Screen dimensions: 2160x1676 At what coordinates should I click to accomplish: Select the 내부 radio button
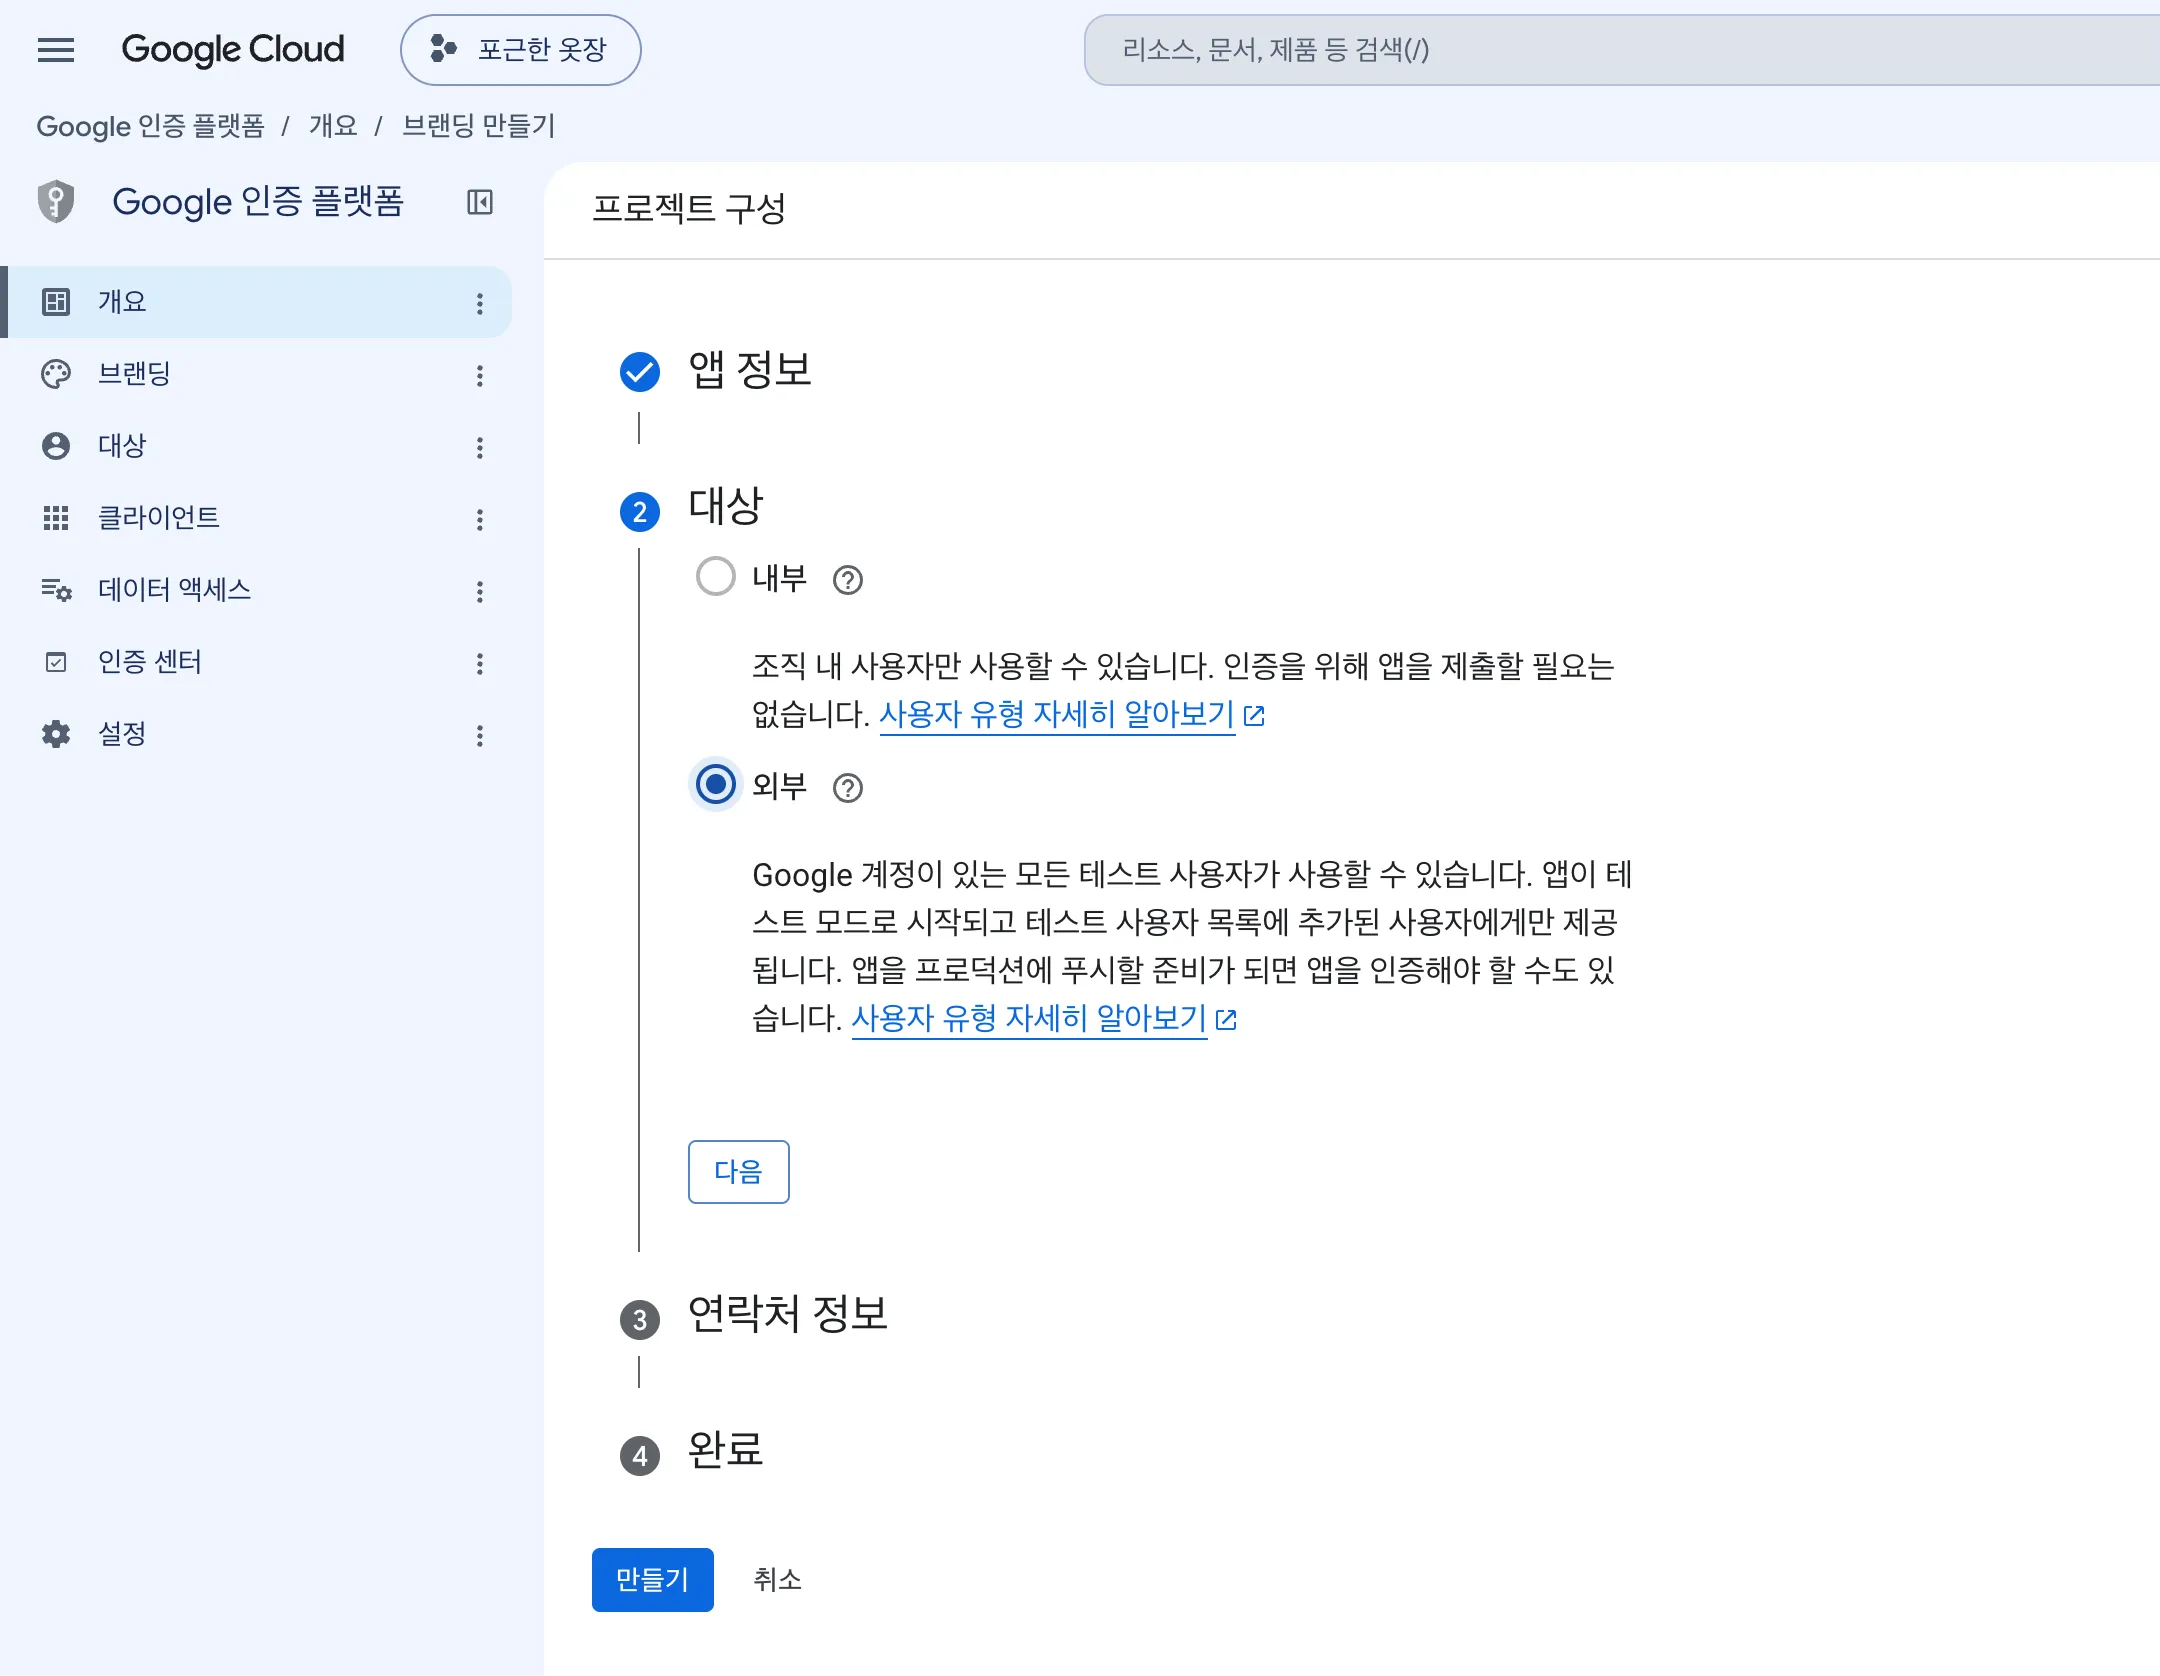716,577
